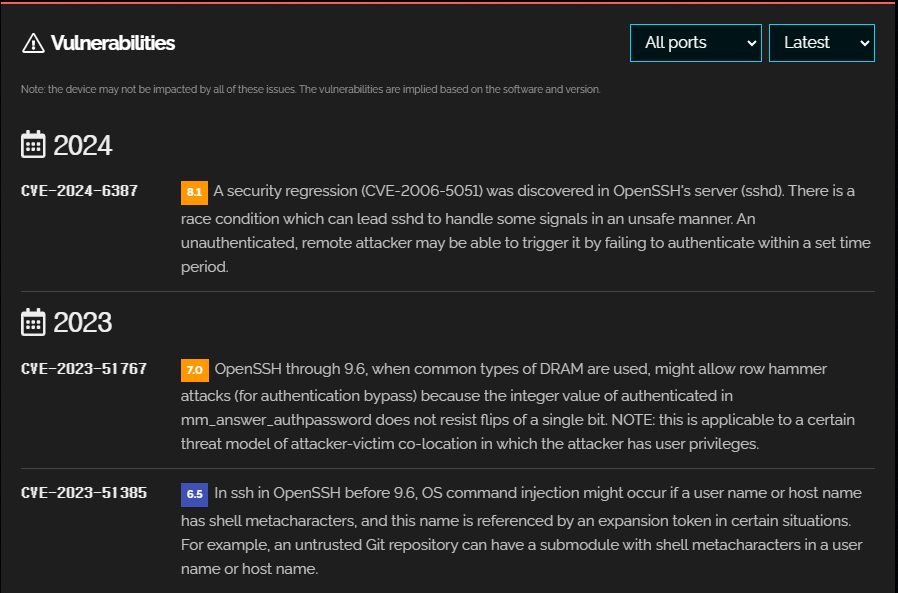Click the calendar icon next to 2024
Image resolution: width=898 pixels, height=593 pixels.
pyautogui.click(x=33, y=144)
